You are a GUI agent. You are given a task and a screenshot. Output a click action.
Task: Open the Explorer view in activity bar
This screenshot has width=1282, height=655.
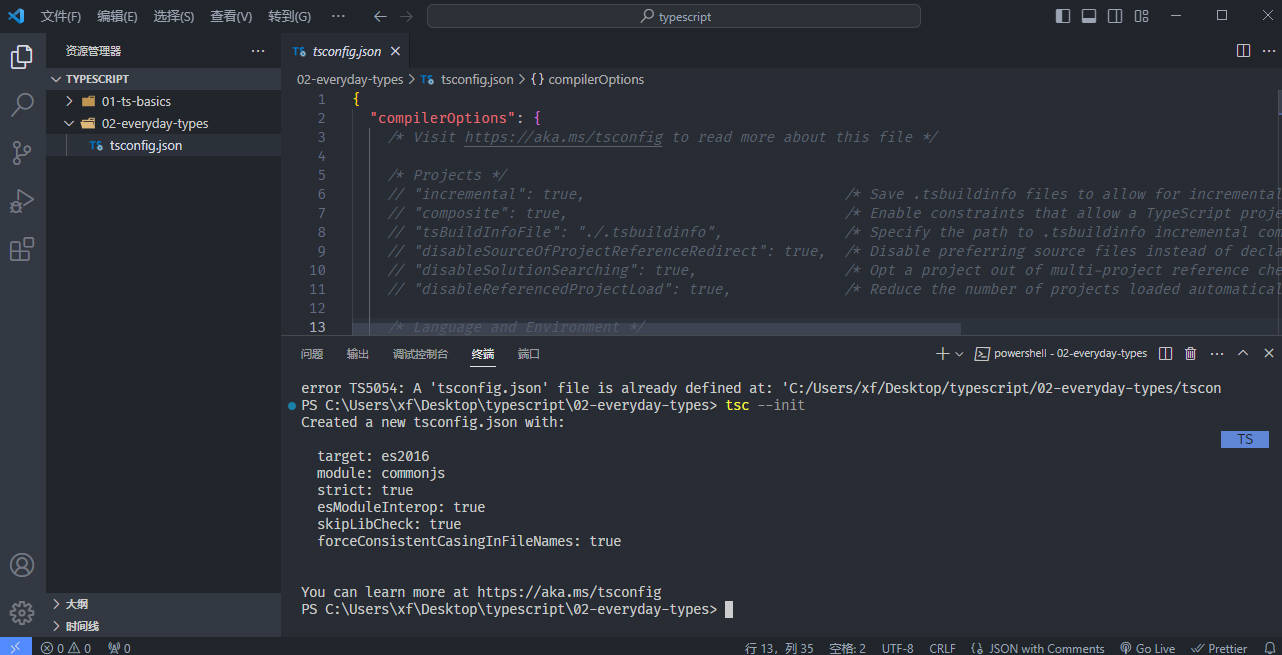pos(22,57)
